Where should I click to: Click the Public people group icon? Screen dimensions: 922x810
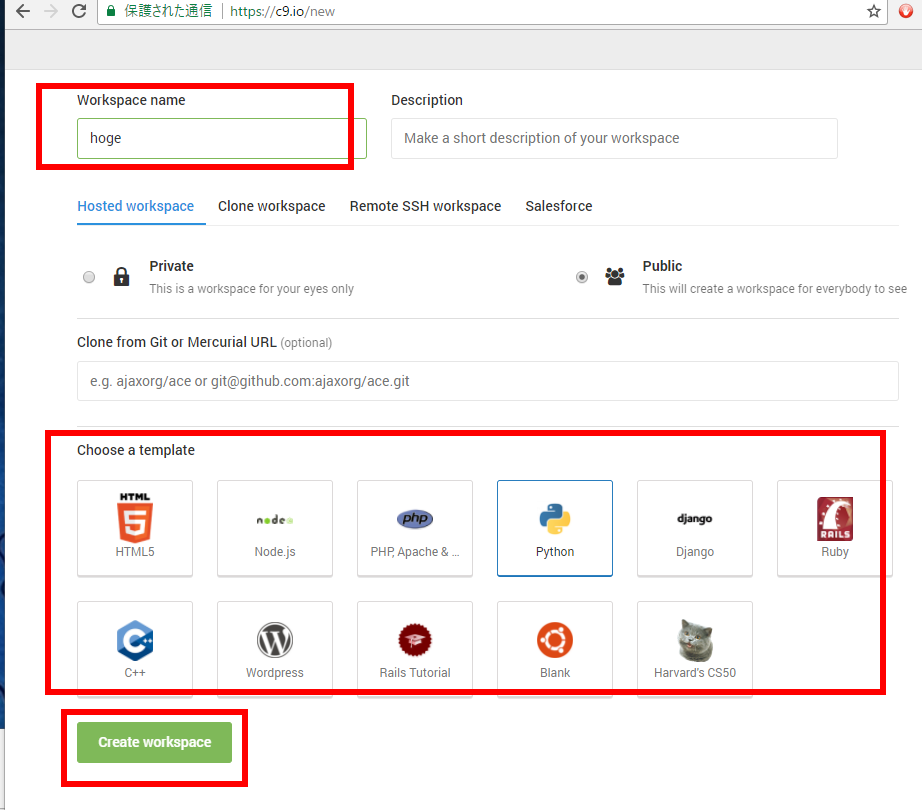tap(614, 276)
